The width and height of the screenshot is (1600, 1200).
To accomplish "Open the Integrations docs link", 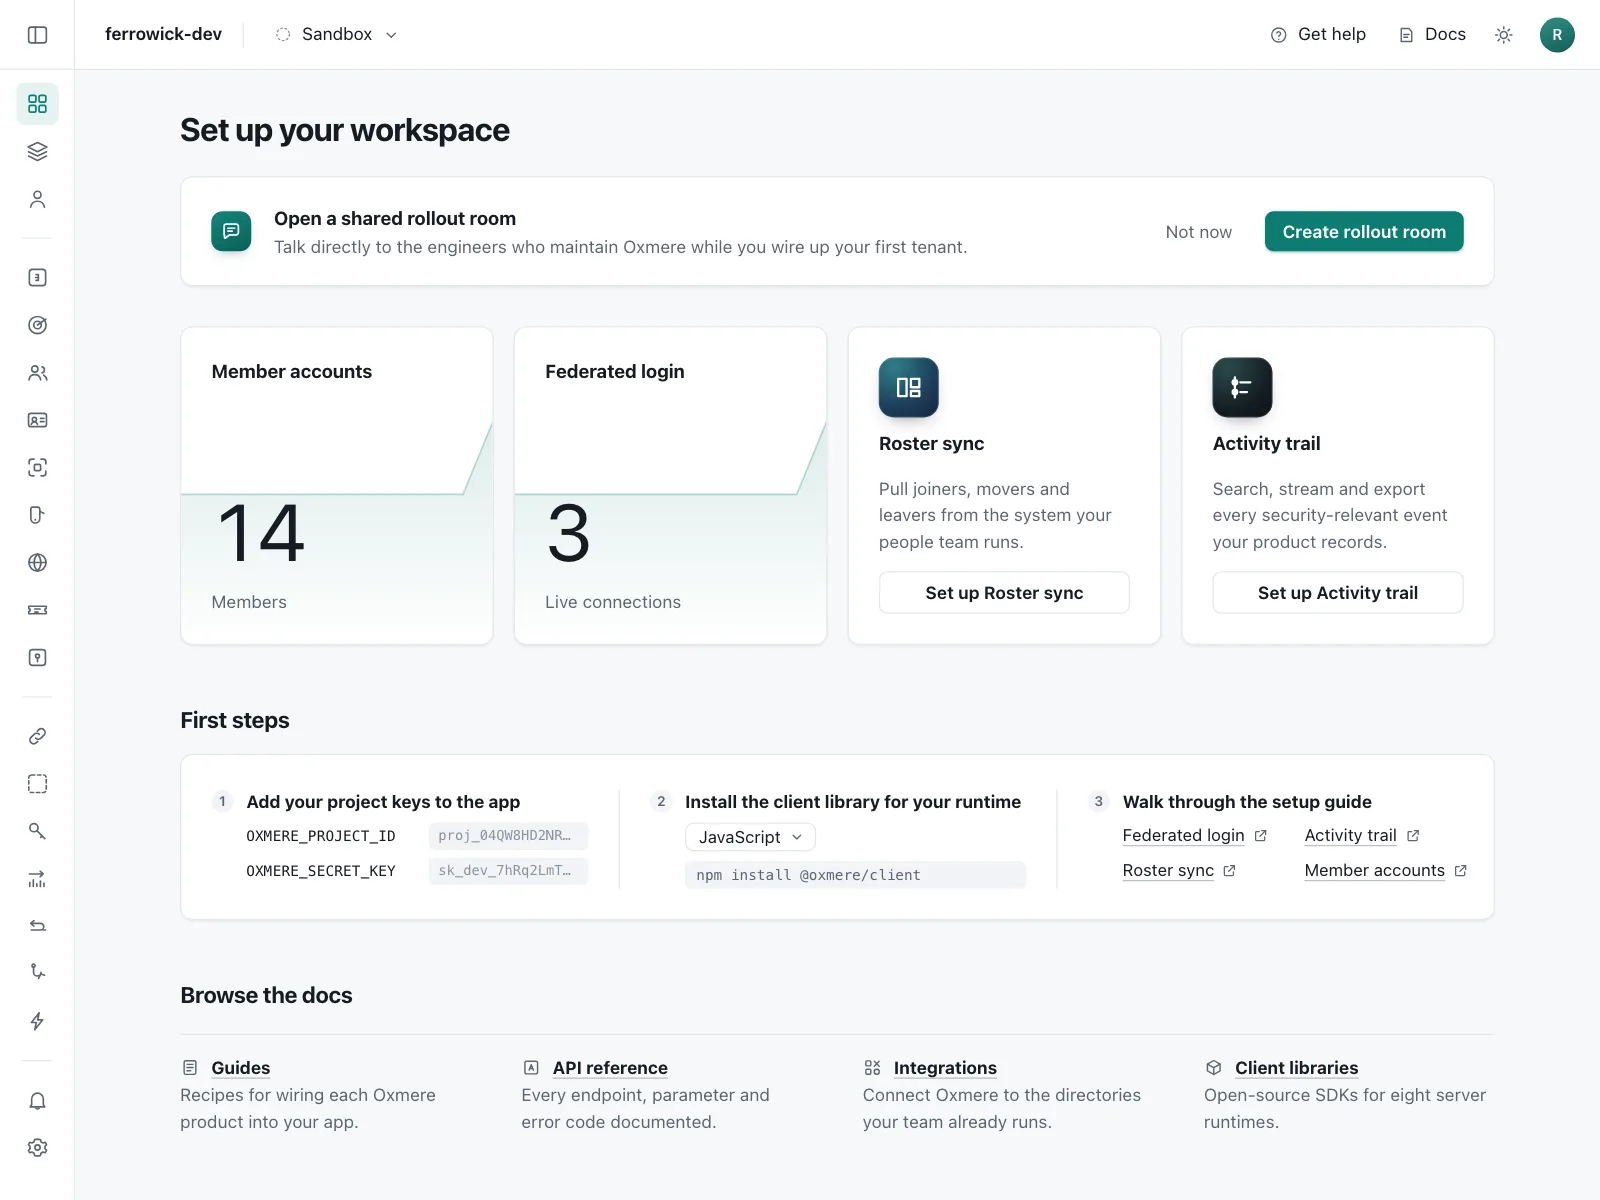I will (945, 1068).
